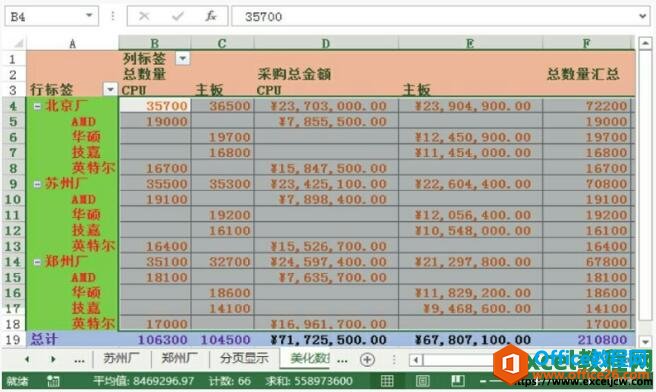Image resolution: width=656 pixels, height=392 pixels.
Task: Switch to Page Layout view icon
Action: 423,381
